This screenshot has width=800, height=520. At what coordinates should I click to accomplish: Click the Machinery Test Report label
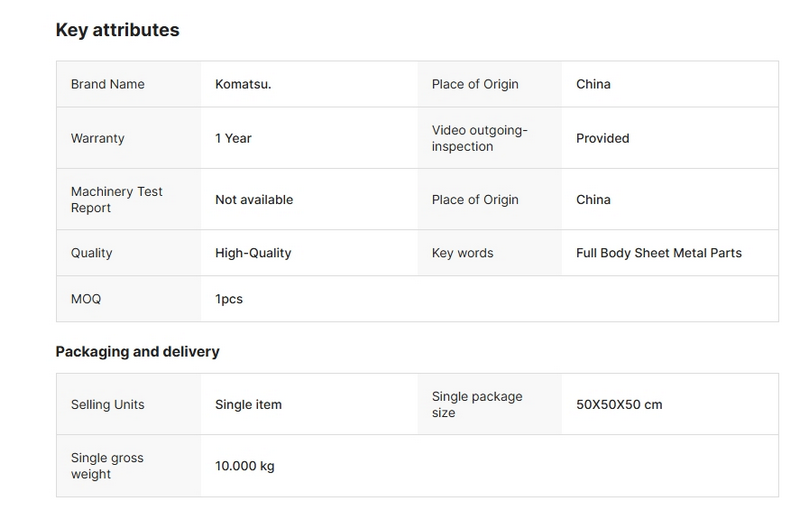(116, 199)
